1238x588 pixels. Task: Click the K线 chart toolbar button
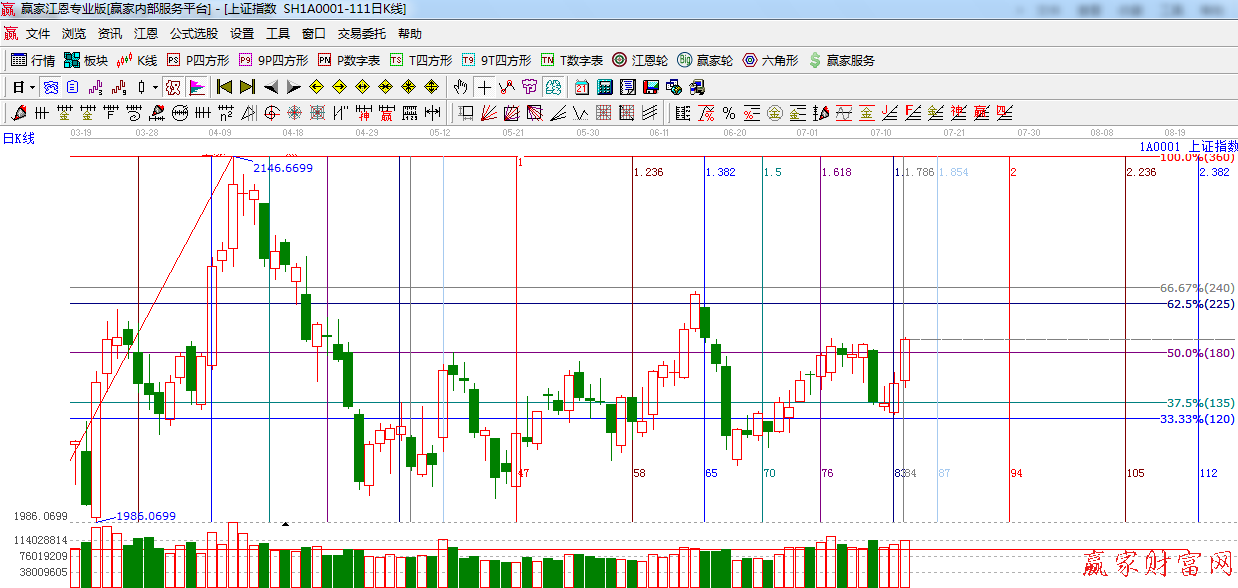pos(138,60)
